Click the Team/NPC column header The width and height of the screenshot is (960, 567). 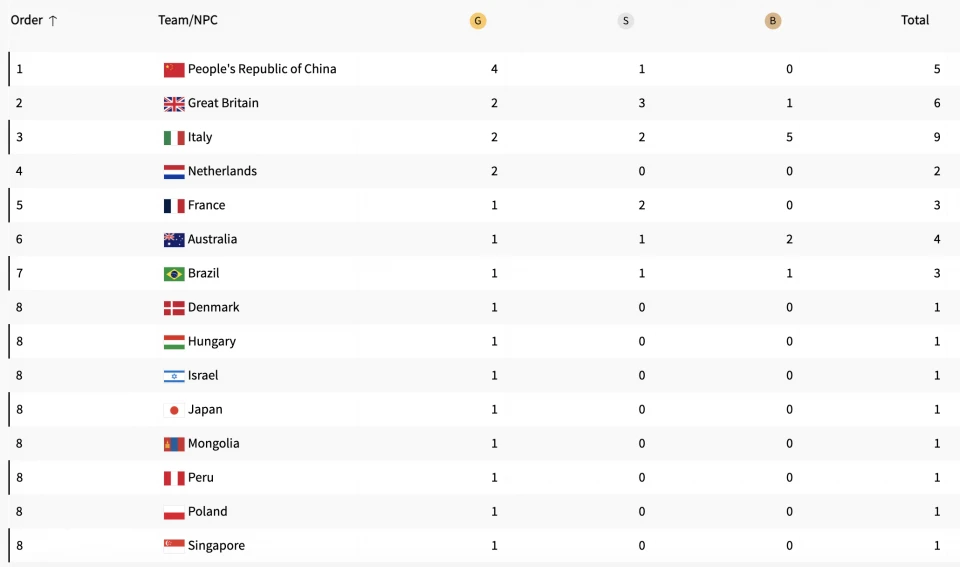(x=187, y=20)
